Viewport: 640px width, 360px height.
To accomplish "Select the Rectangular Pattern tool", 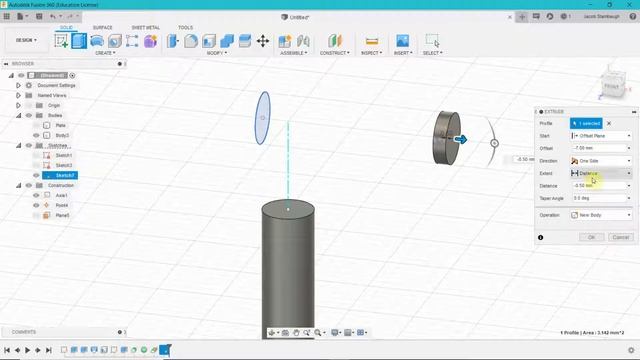I will tap(132, 41).
